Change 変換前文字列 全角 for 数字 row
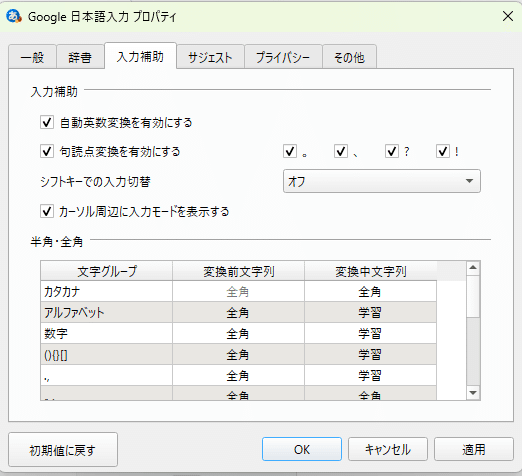The image size is (522, 476). [x=238, y=334]
